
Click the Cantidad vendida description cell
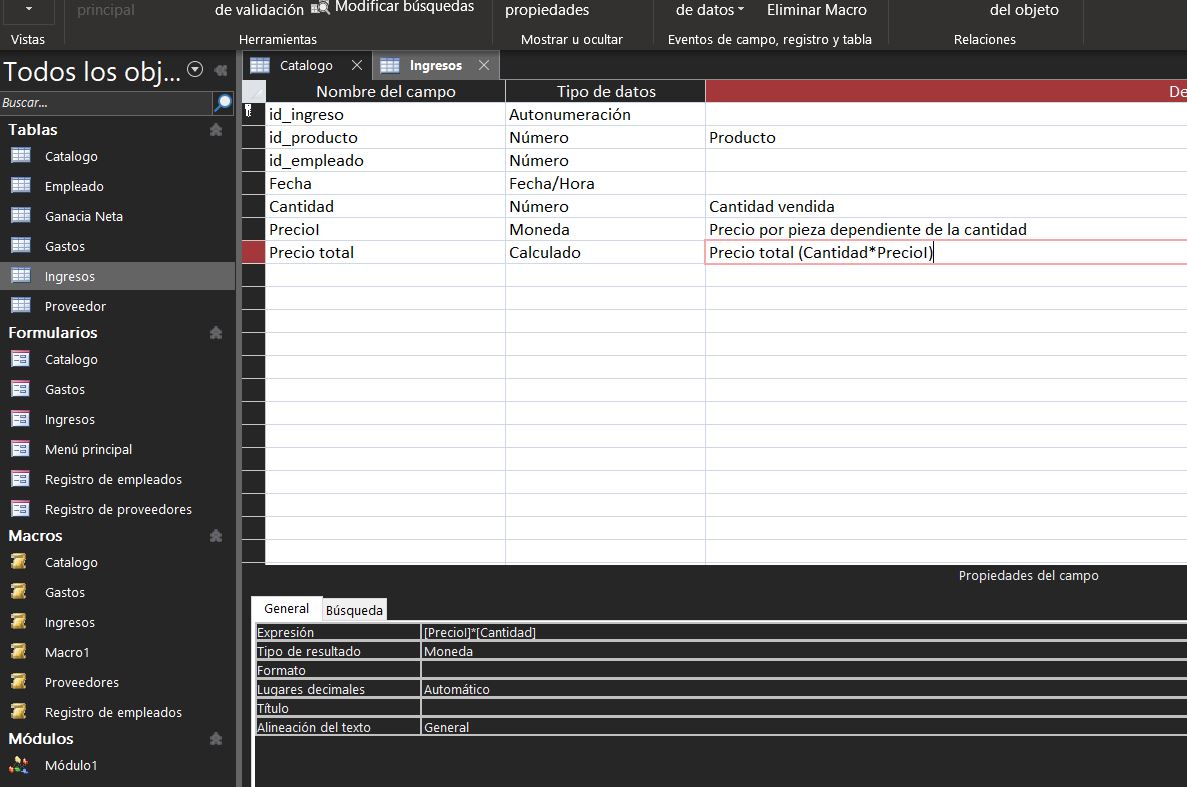click(x=946, y=206)
